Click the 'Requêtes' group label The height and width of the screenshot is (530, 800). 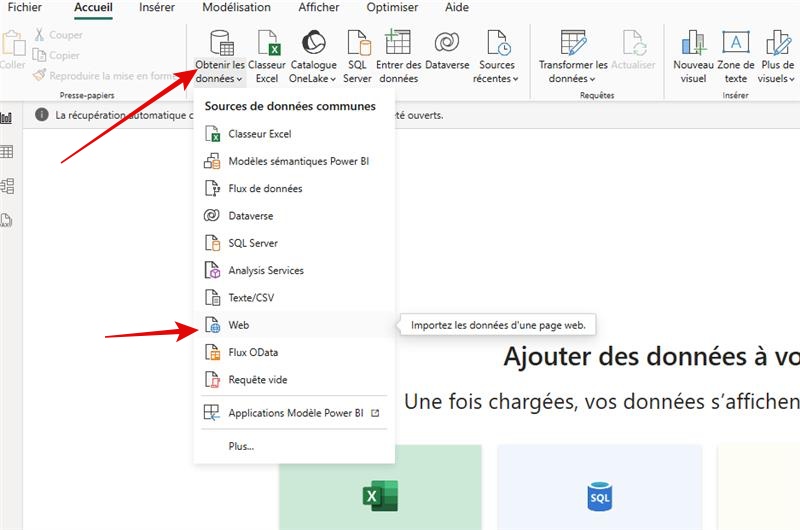[x=597, y=95]
